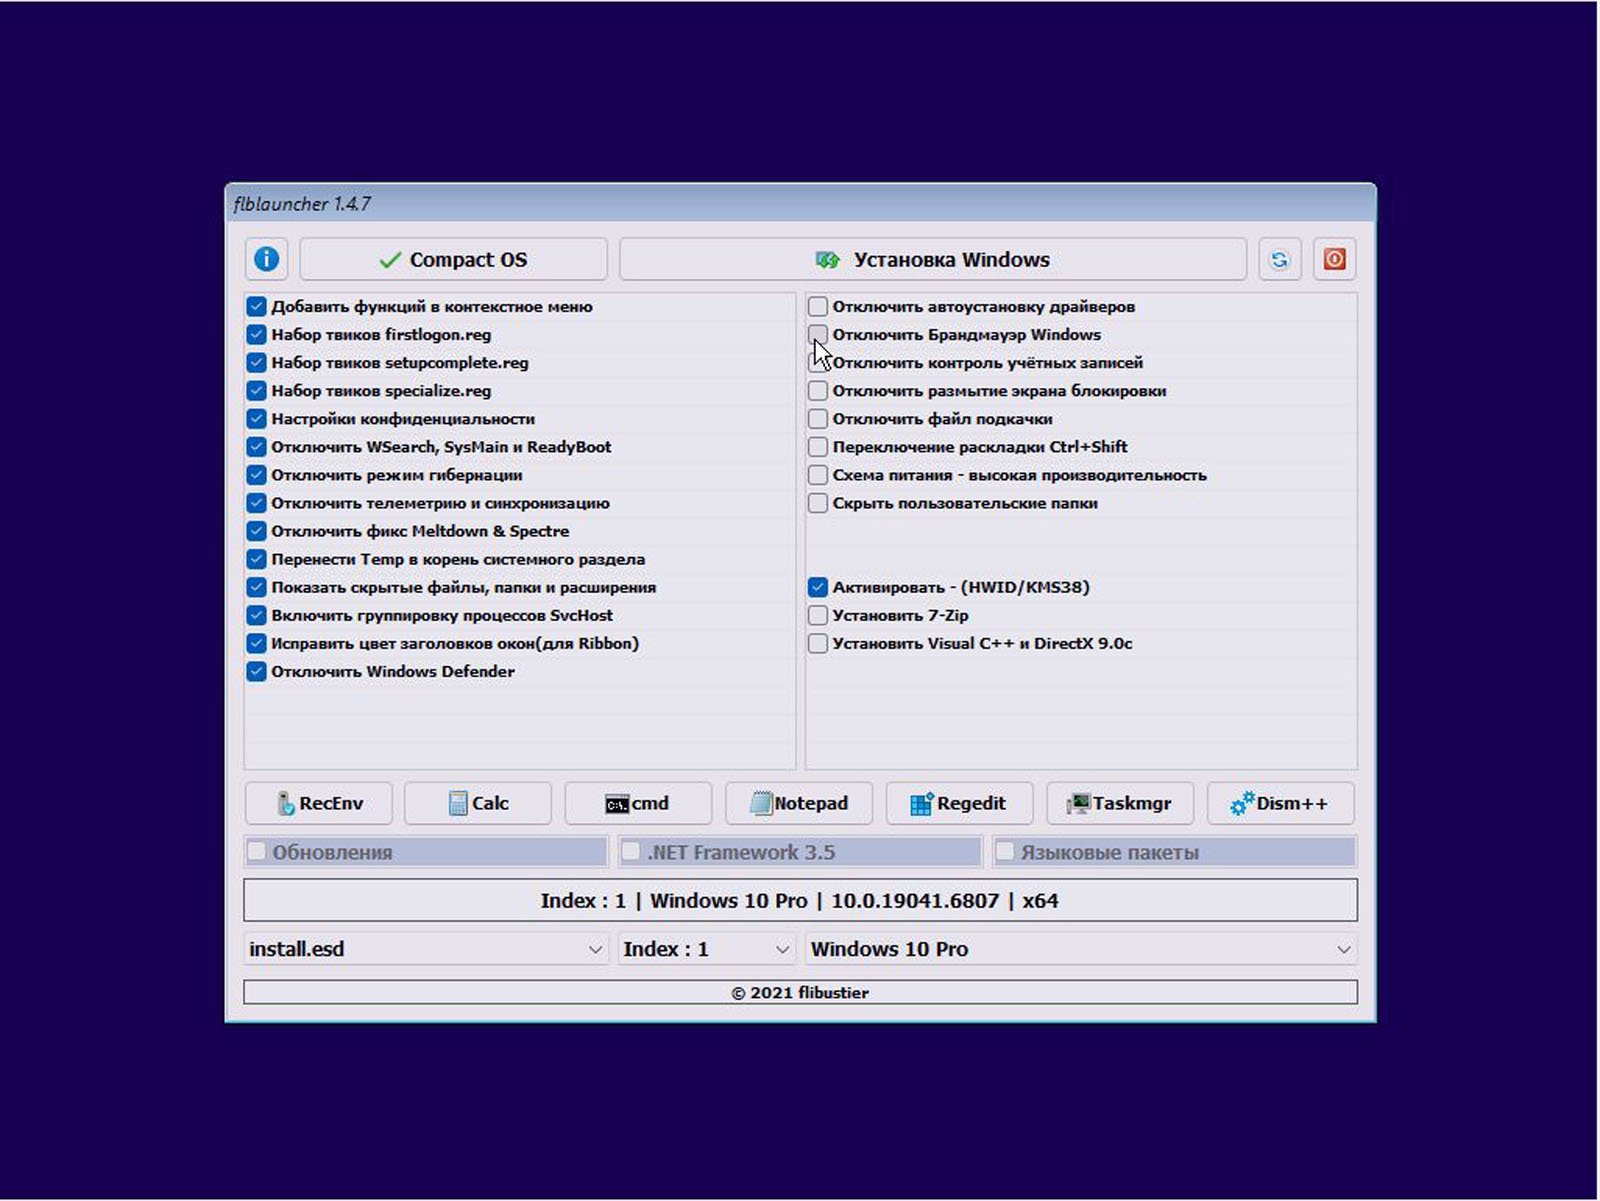Click the Установка Windows button
Screen dimensions: 1600x1201
click(932, 260)
